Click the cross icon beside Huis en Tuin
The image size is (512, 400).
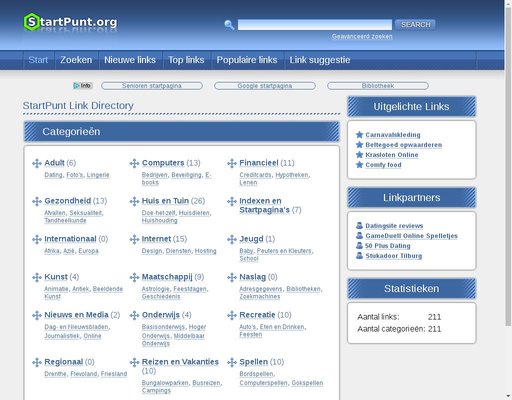pyautogui.click(x=134, y=201)
